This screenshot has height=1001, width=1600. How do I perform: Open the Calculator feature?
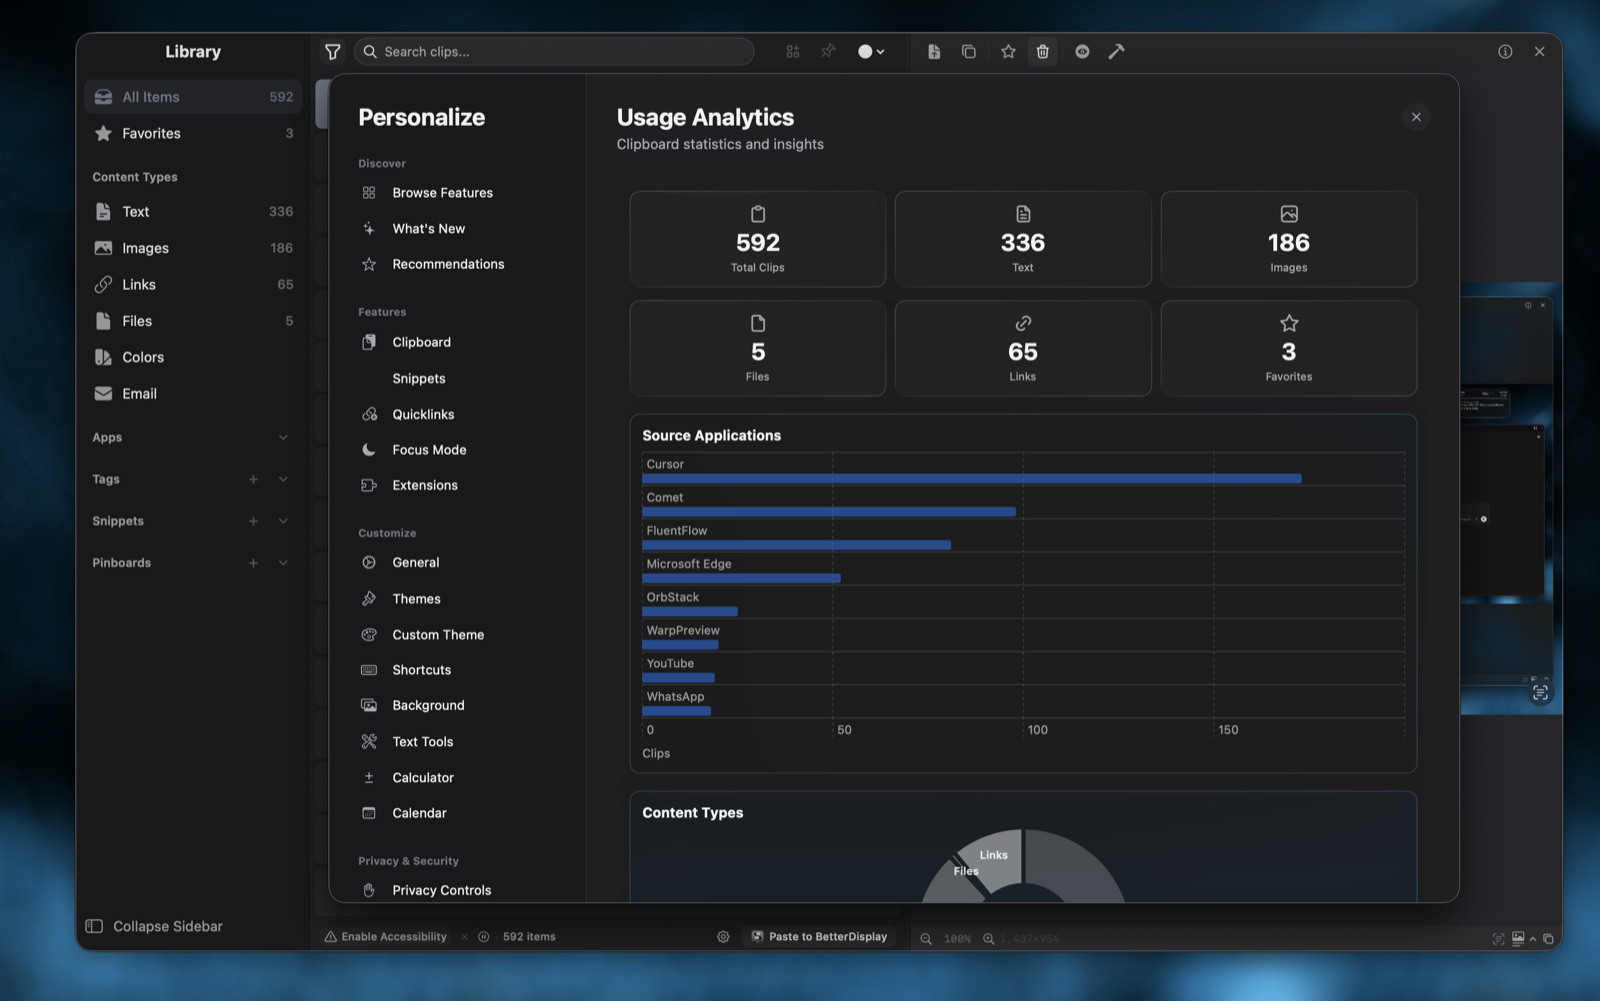click(423, 777)
